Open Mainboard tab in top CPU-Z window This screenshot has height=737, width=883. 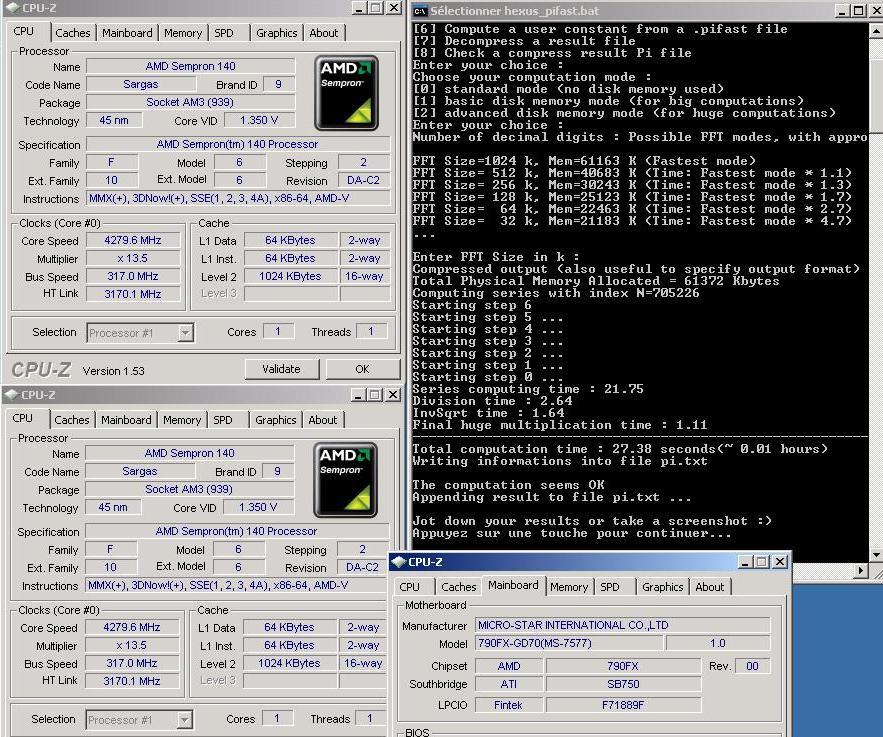click(127, 33)
